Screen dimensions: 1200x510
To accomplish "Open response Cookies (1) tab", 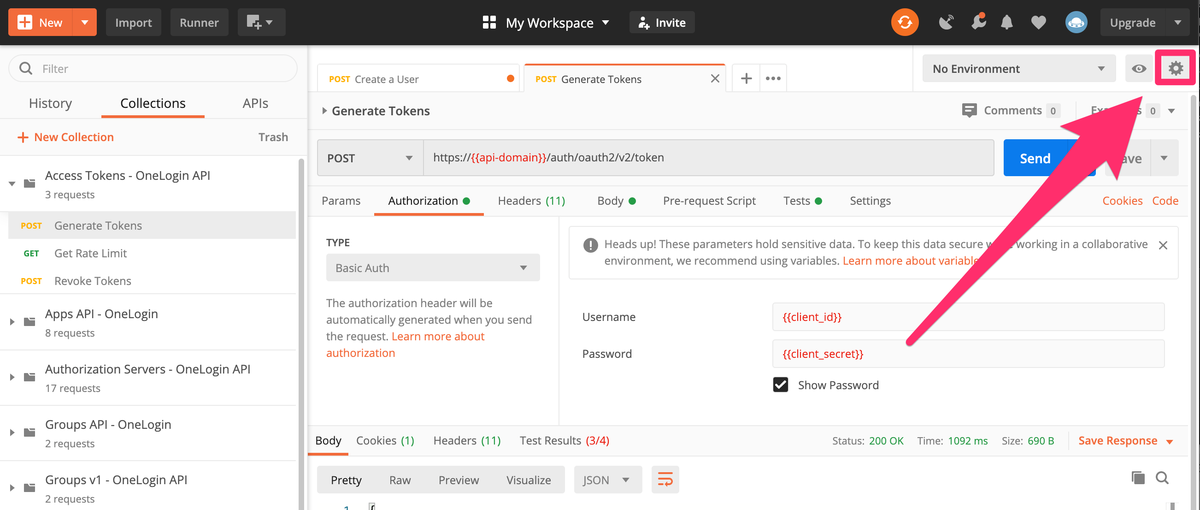I will (385, 440).
